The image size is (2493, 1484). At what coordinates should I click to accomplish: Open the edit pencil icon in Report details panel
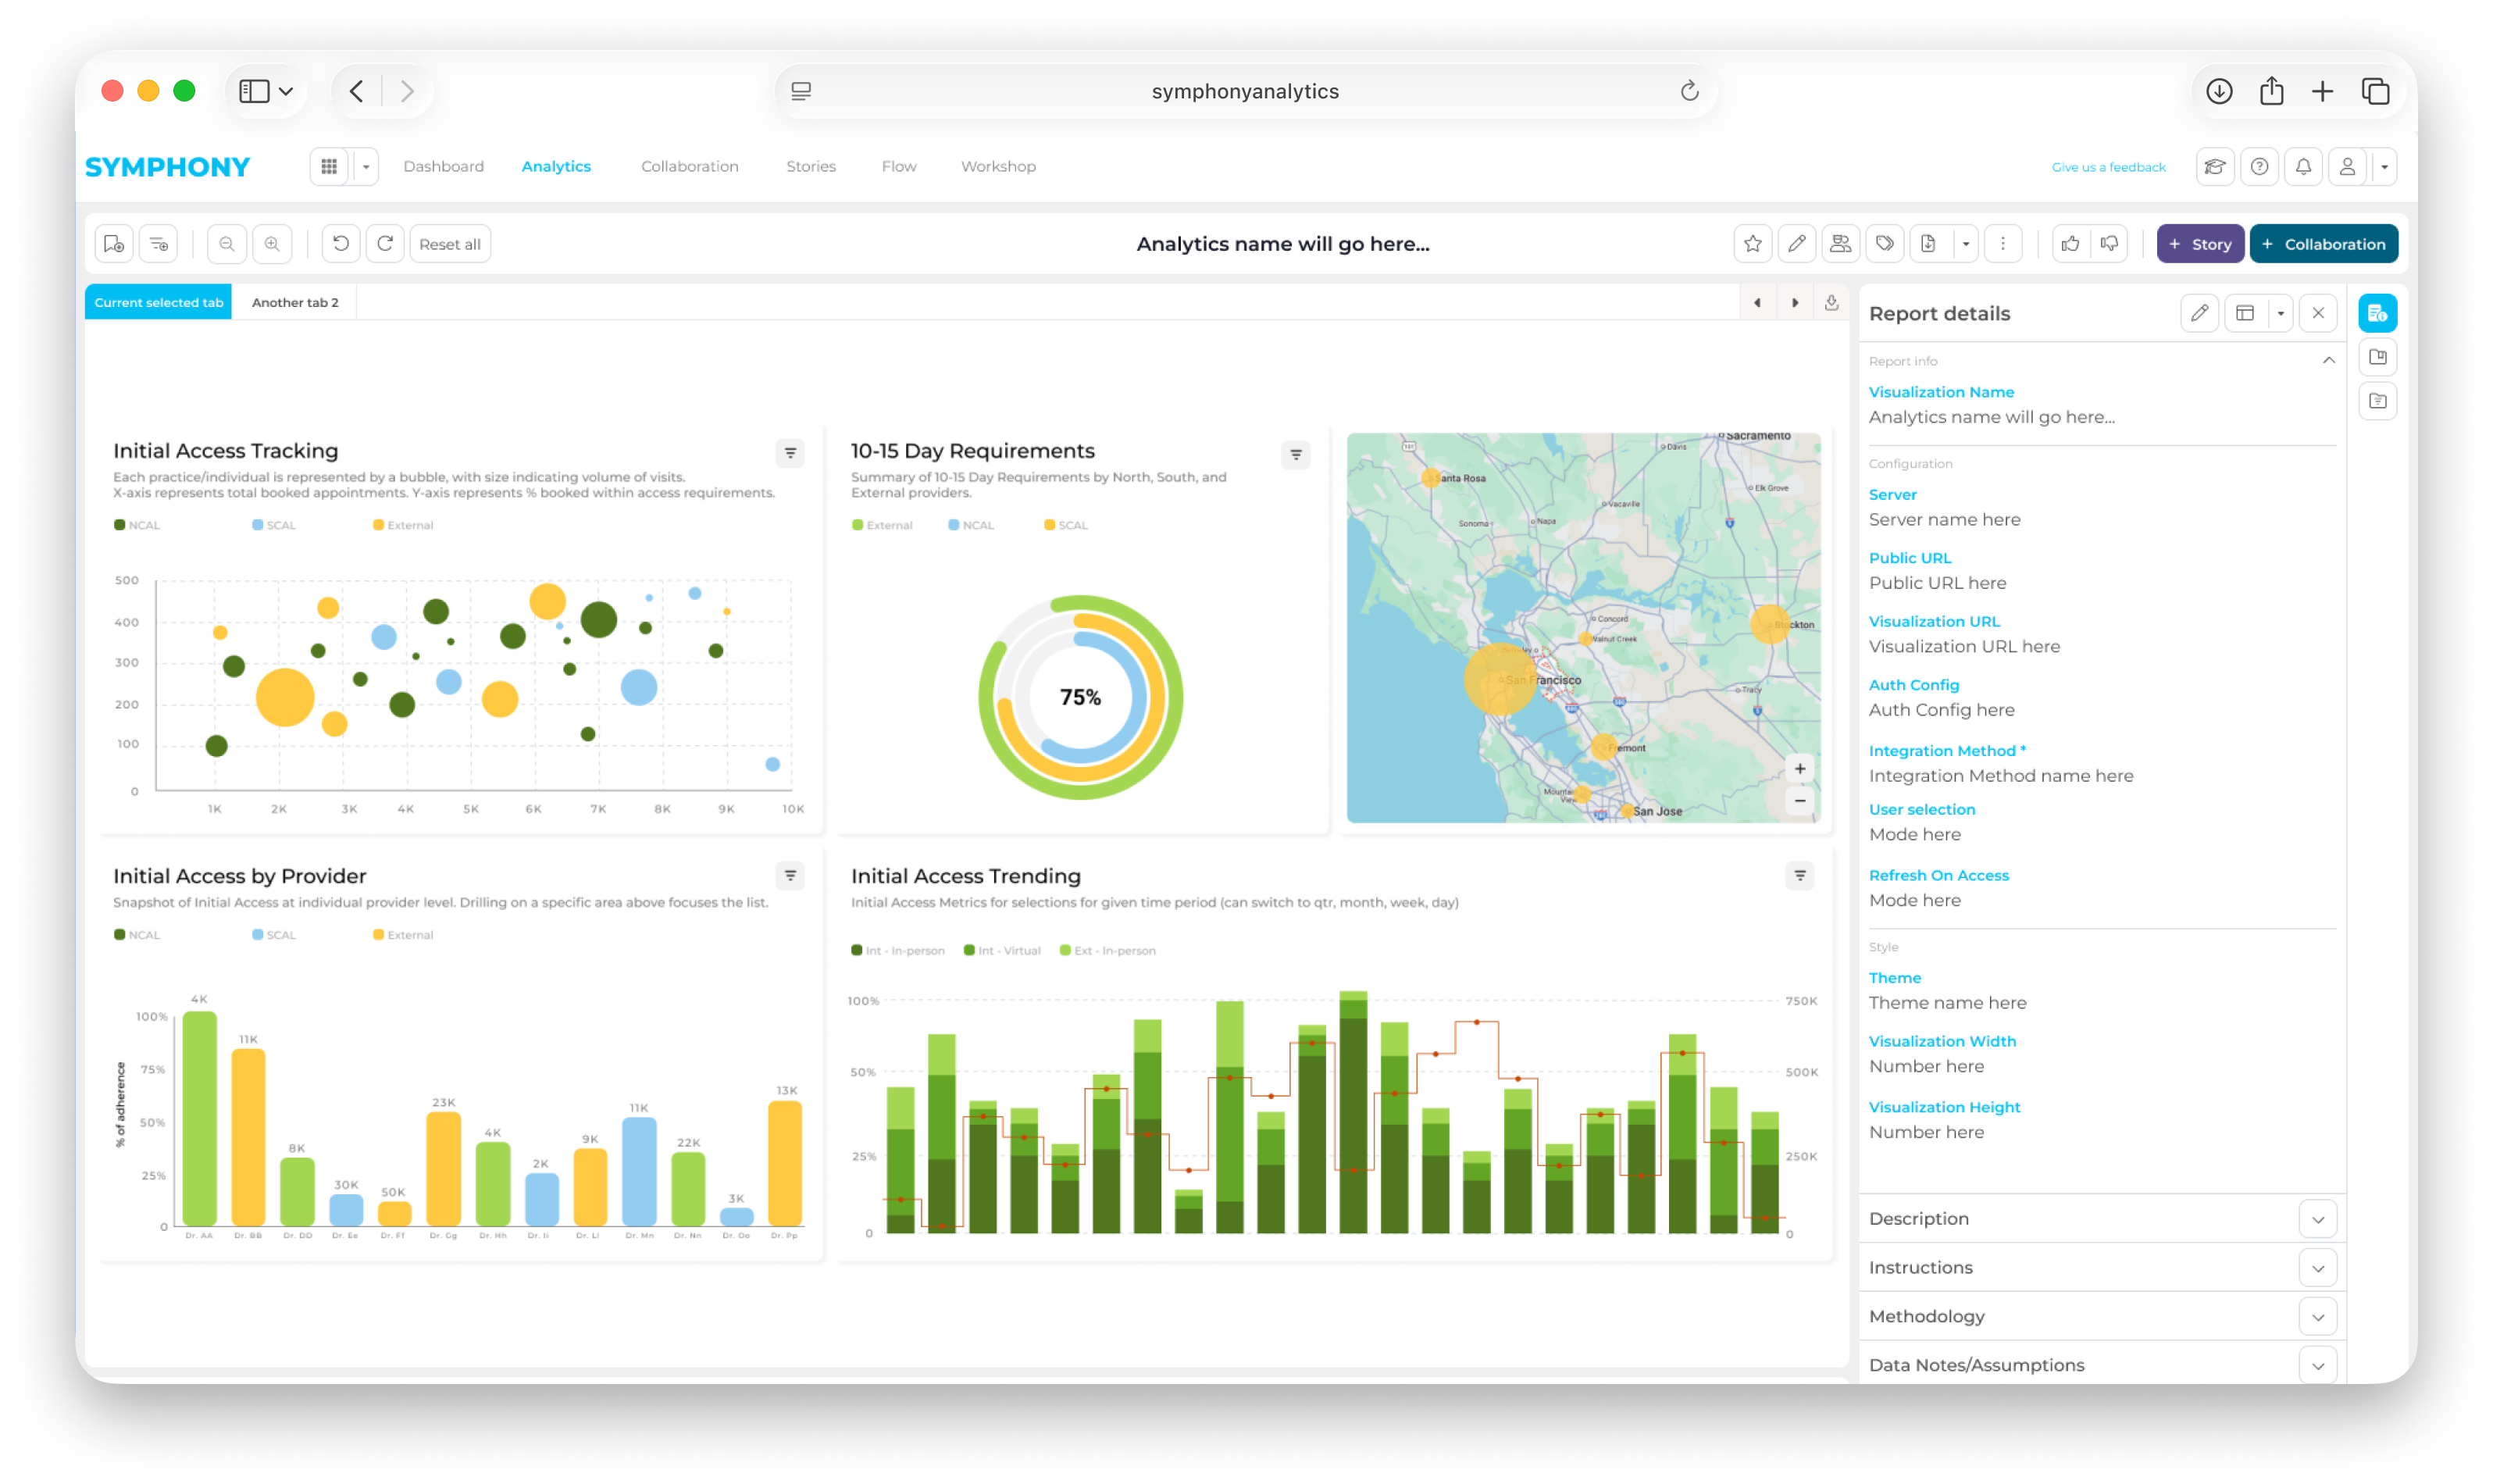(2200, 312)
